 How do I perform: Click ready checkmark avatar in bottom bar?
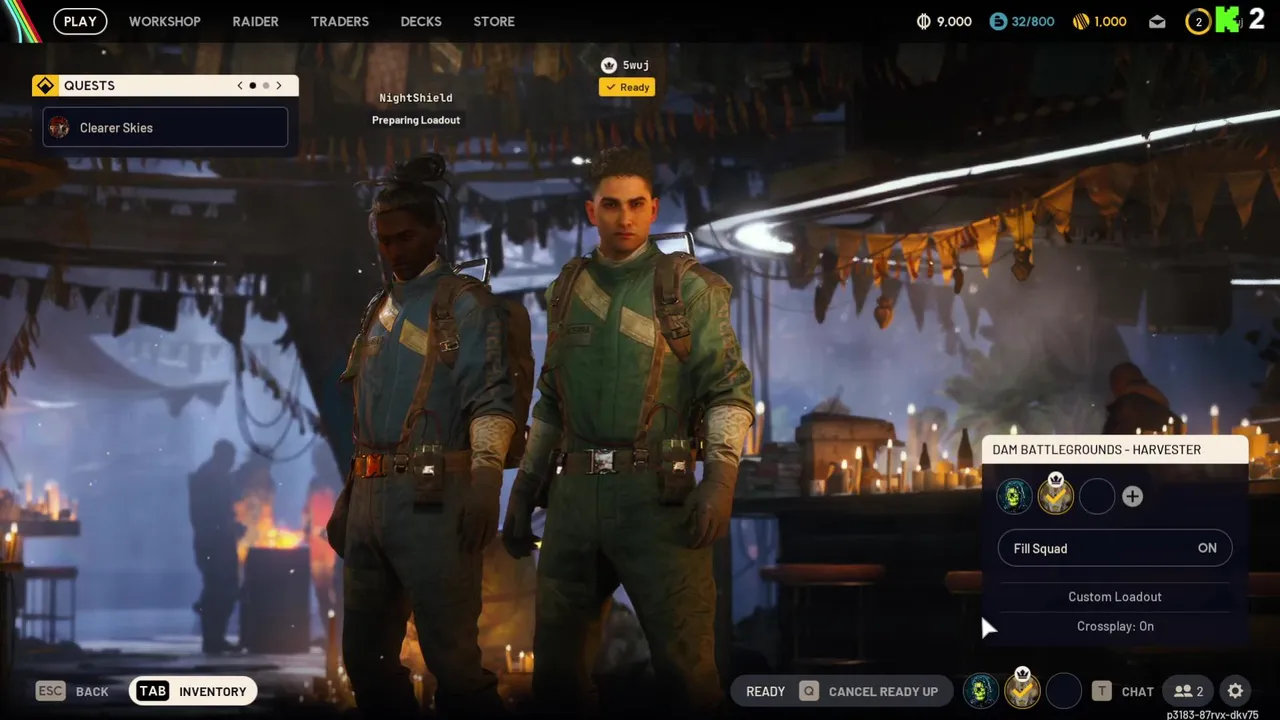pos(1022,690)
